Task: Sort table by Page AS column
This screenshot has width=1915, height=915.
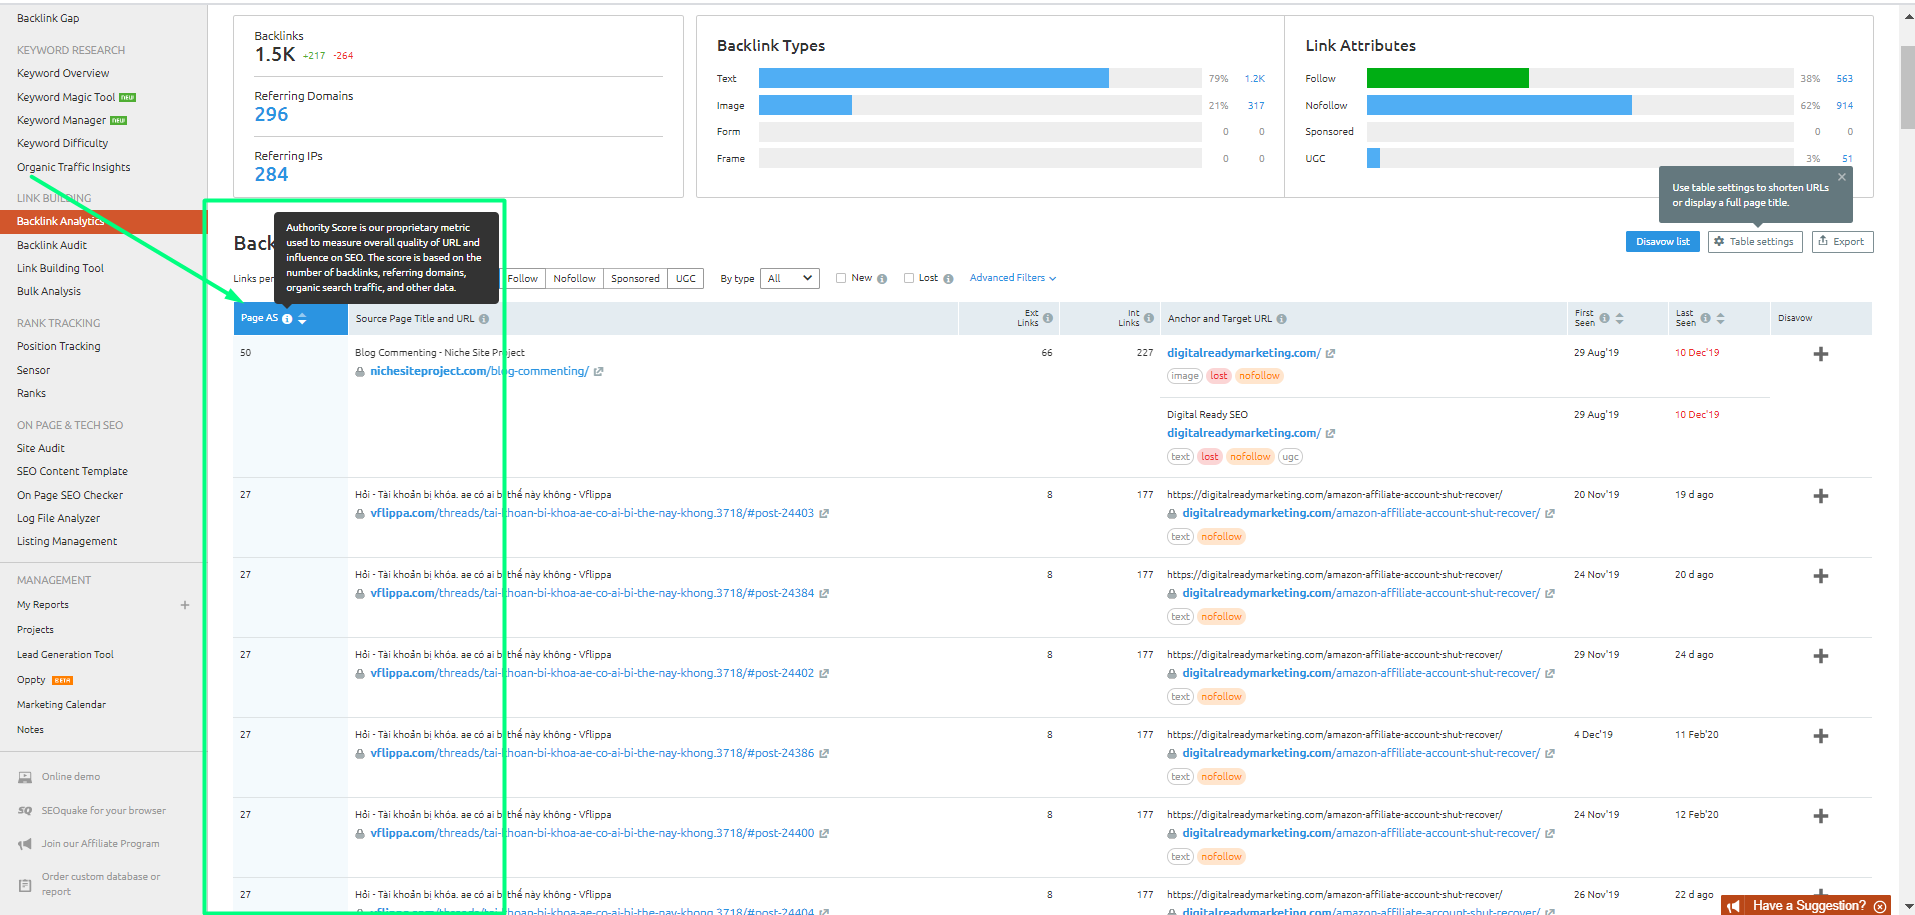Action: click(x=302, y=318)
